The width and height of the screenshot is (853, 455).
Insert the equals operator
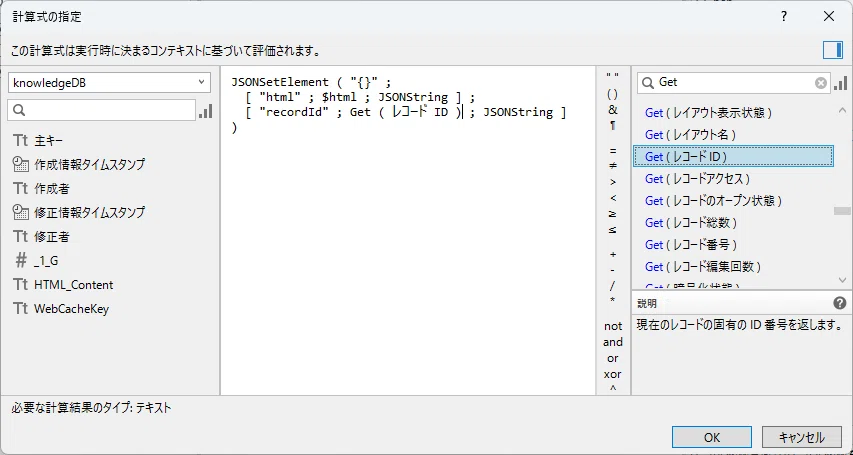coord(613,151)
